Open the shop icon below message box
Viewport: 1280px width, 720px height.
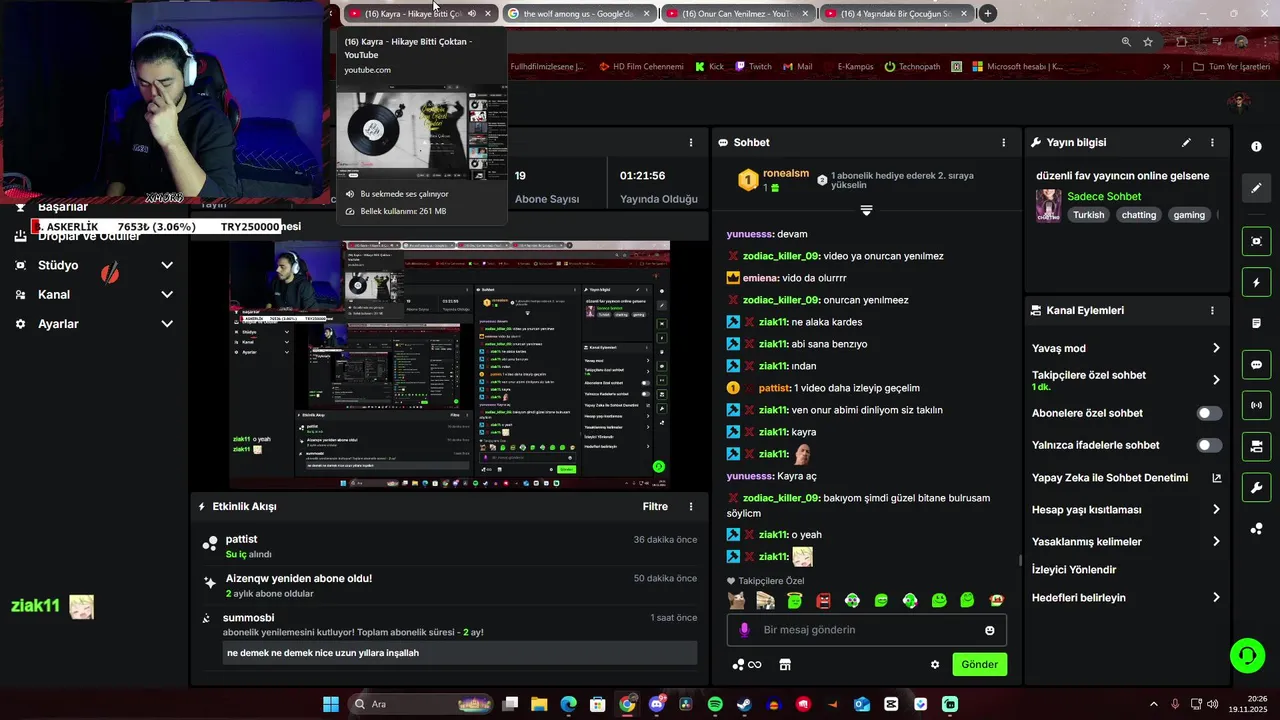click(785, 665)
